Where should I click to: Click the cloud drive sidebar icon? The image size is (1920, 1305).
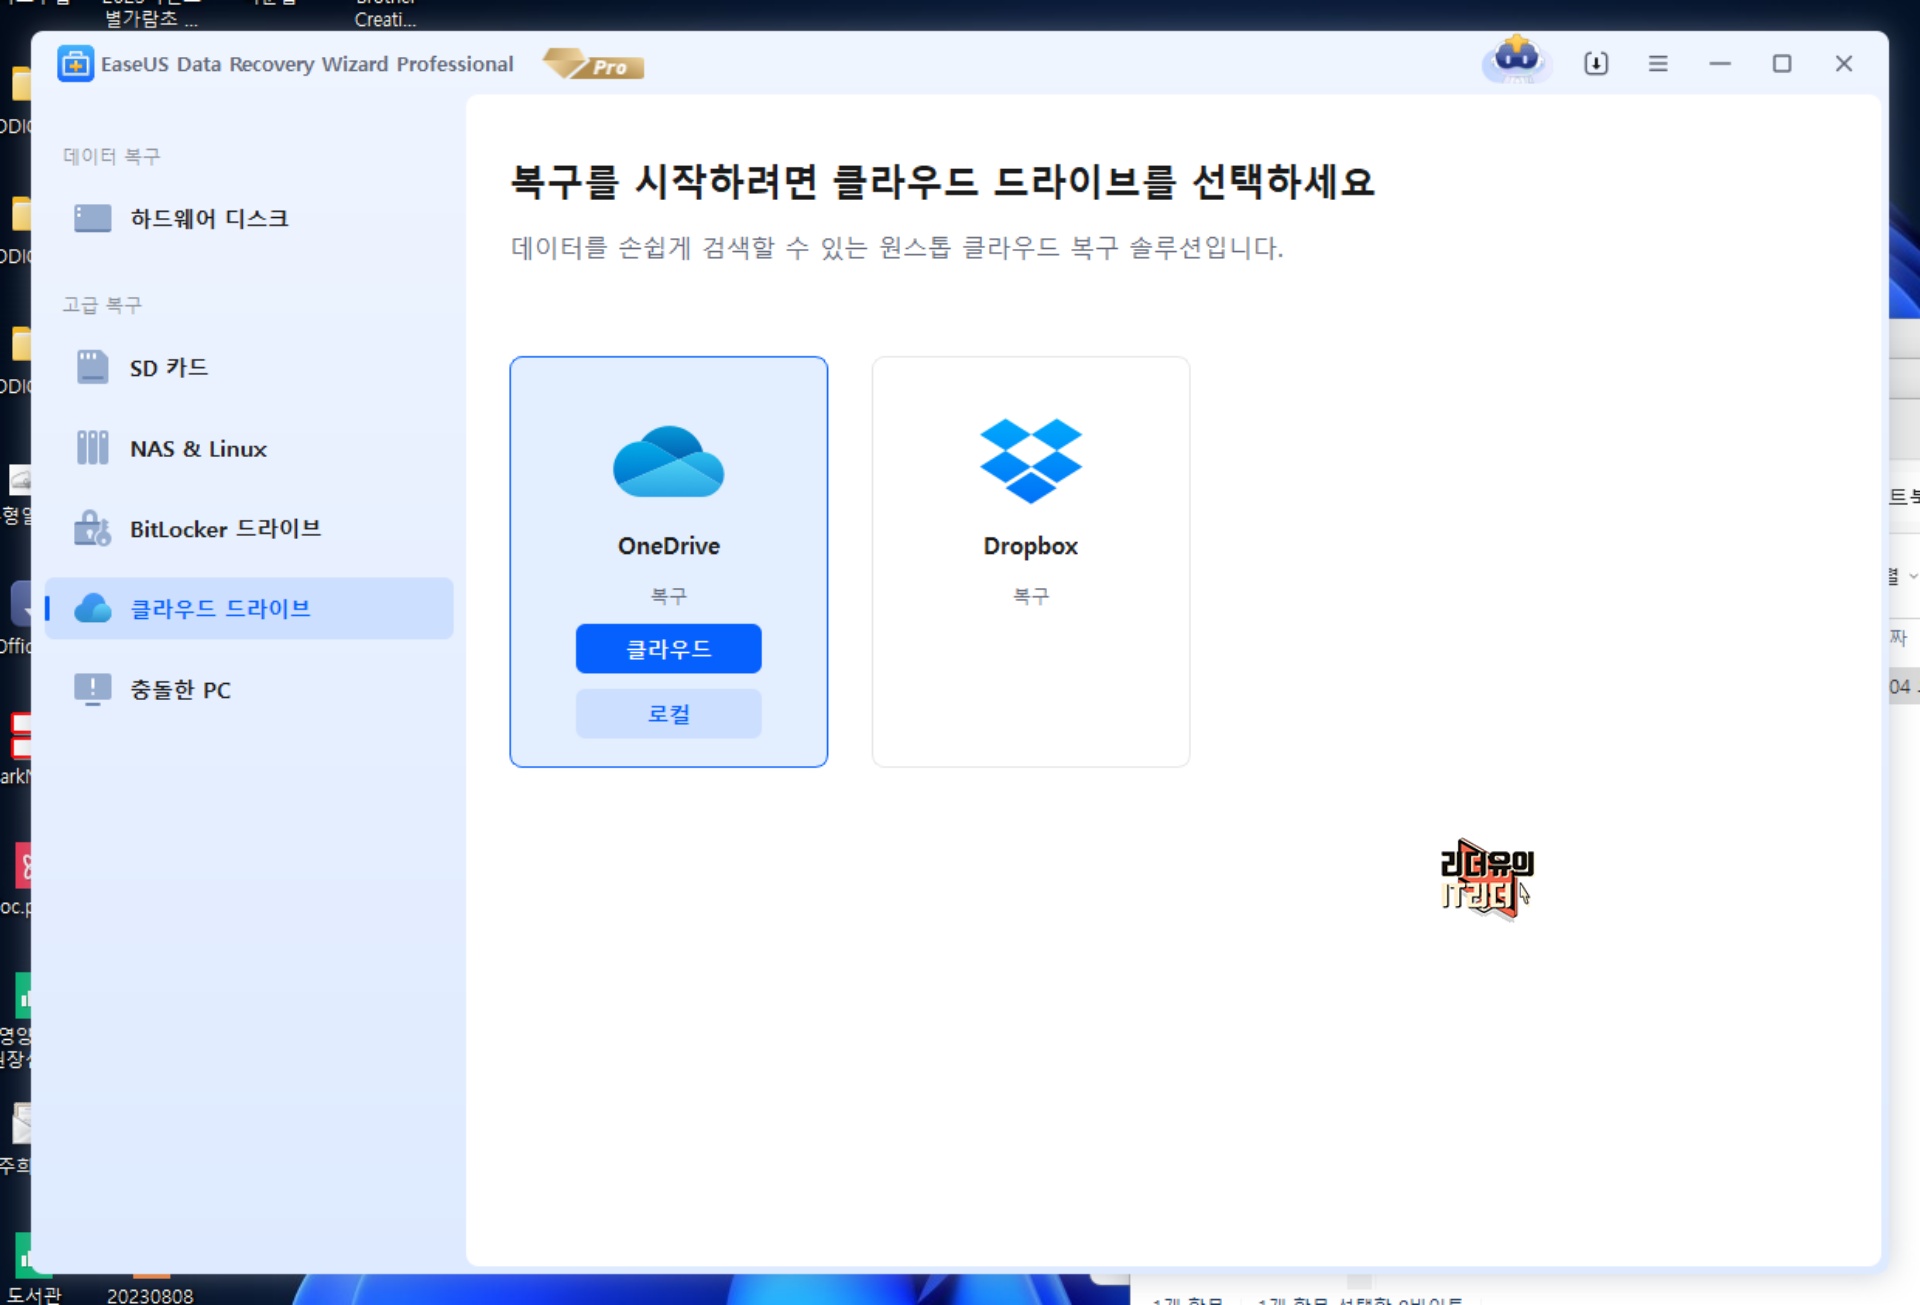pos(93,608)
